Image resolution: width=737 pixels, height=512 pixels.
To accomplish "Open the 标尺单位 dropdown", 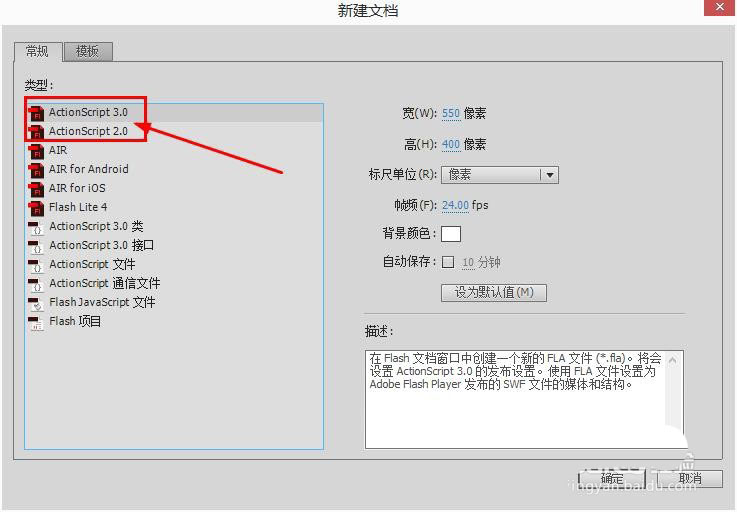I will [500, 175].
